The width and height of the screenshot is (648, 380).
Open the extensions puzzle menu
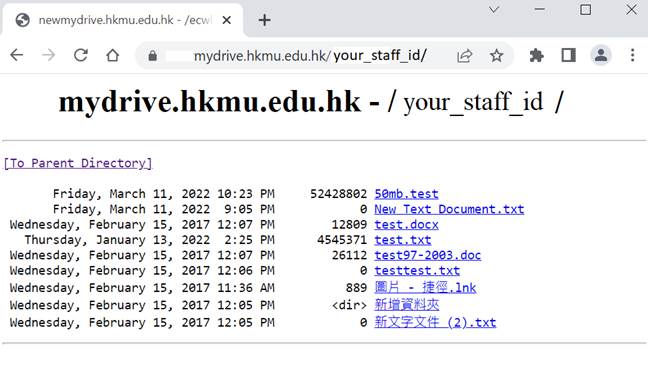pyautogui.click(x=536, y=55)
